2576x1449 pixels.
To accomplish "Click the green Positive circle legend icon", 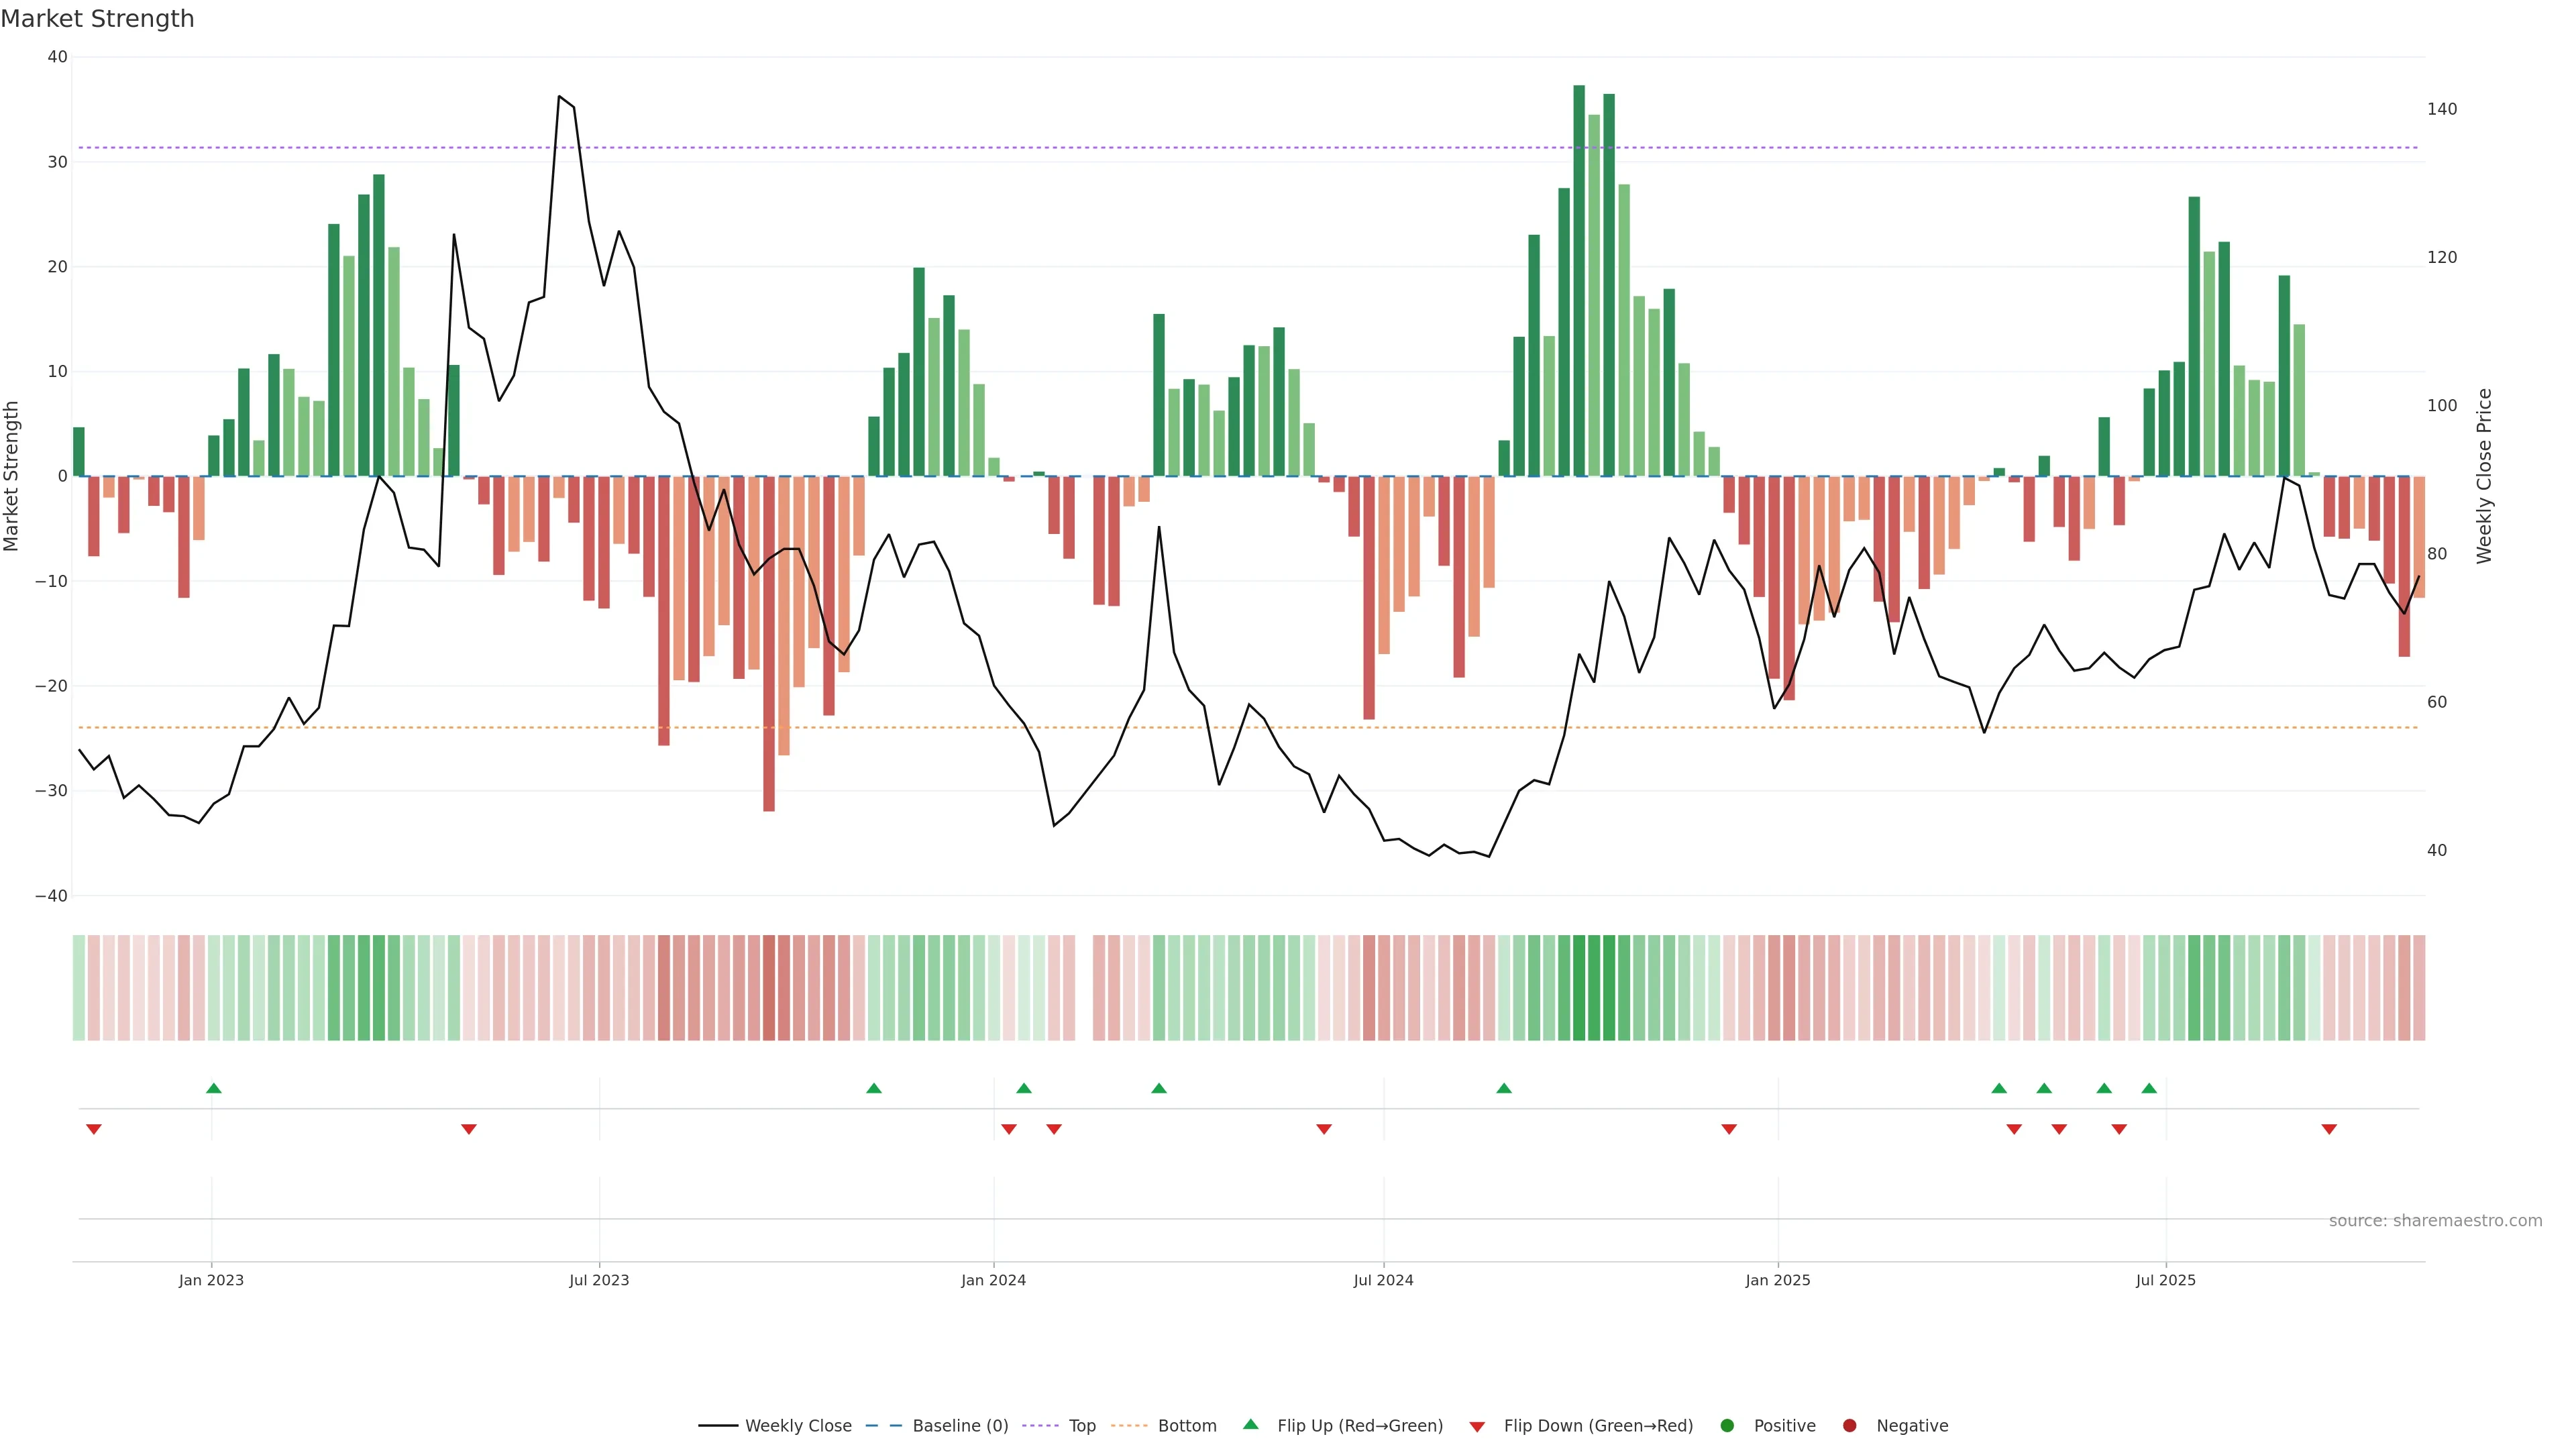I will 1727,1425.
